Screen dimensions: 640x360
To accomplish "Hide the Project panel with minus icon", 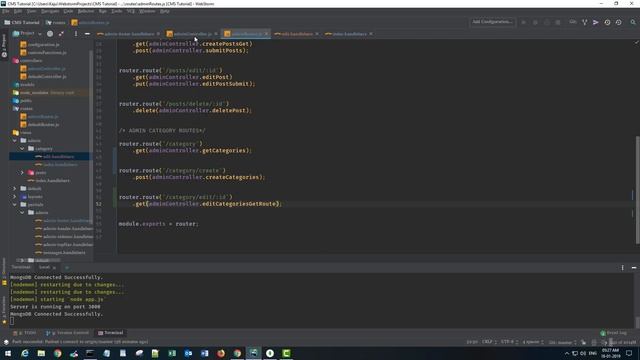I will click(87, 34).
